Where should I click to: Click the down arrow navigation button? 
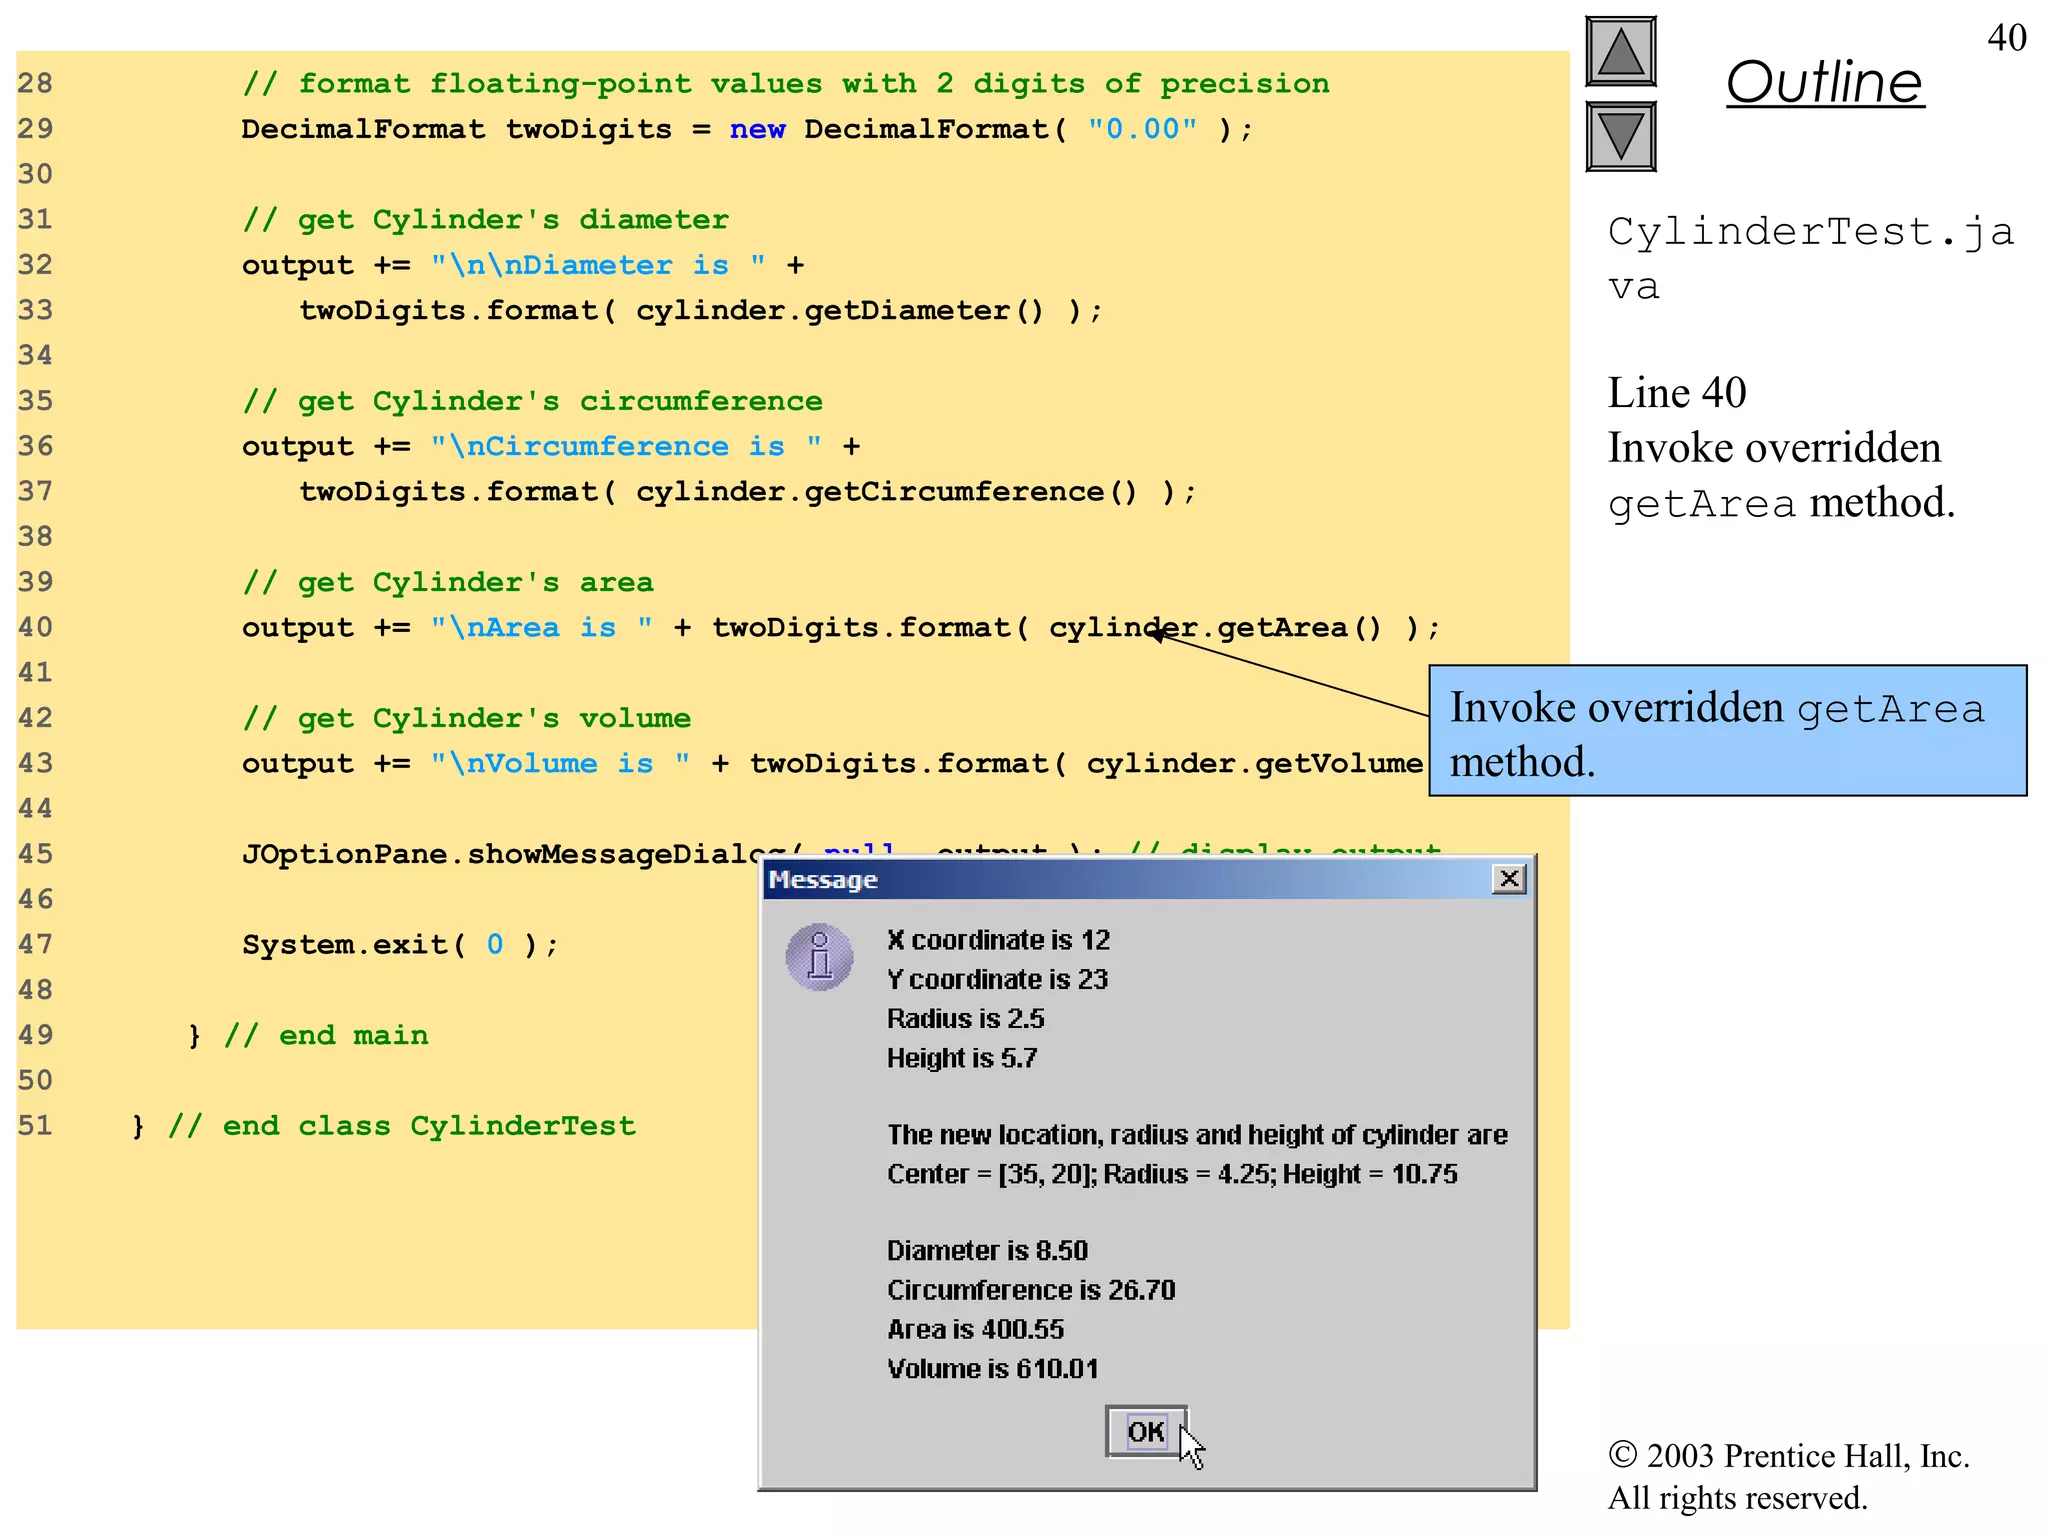point(1620,136)
